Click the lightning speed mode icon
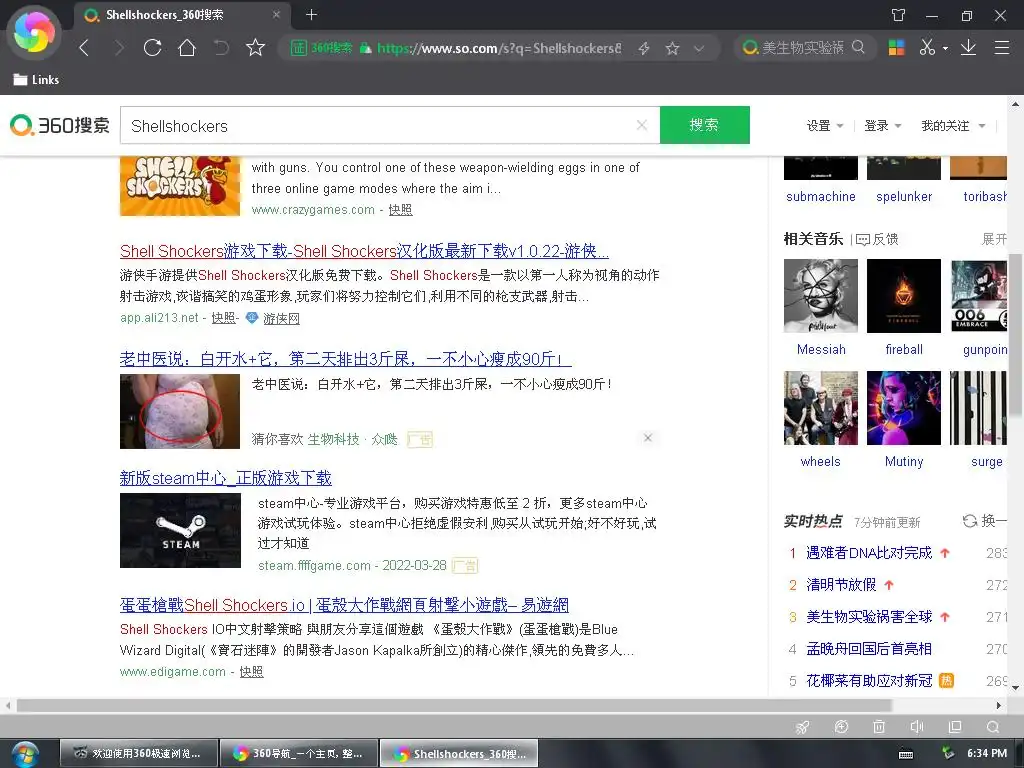Image resolution: width=1024 pixels, height=768 pixels. [644, 48]
